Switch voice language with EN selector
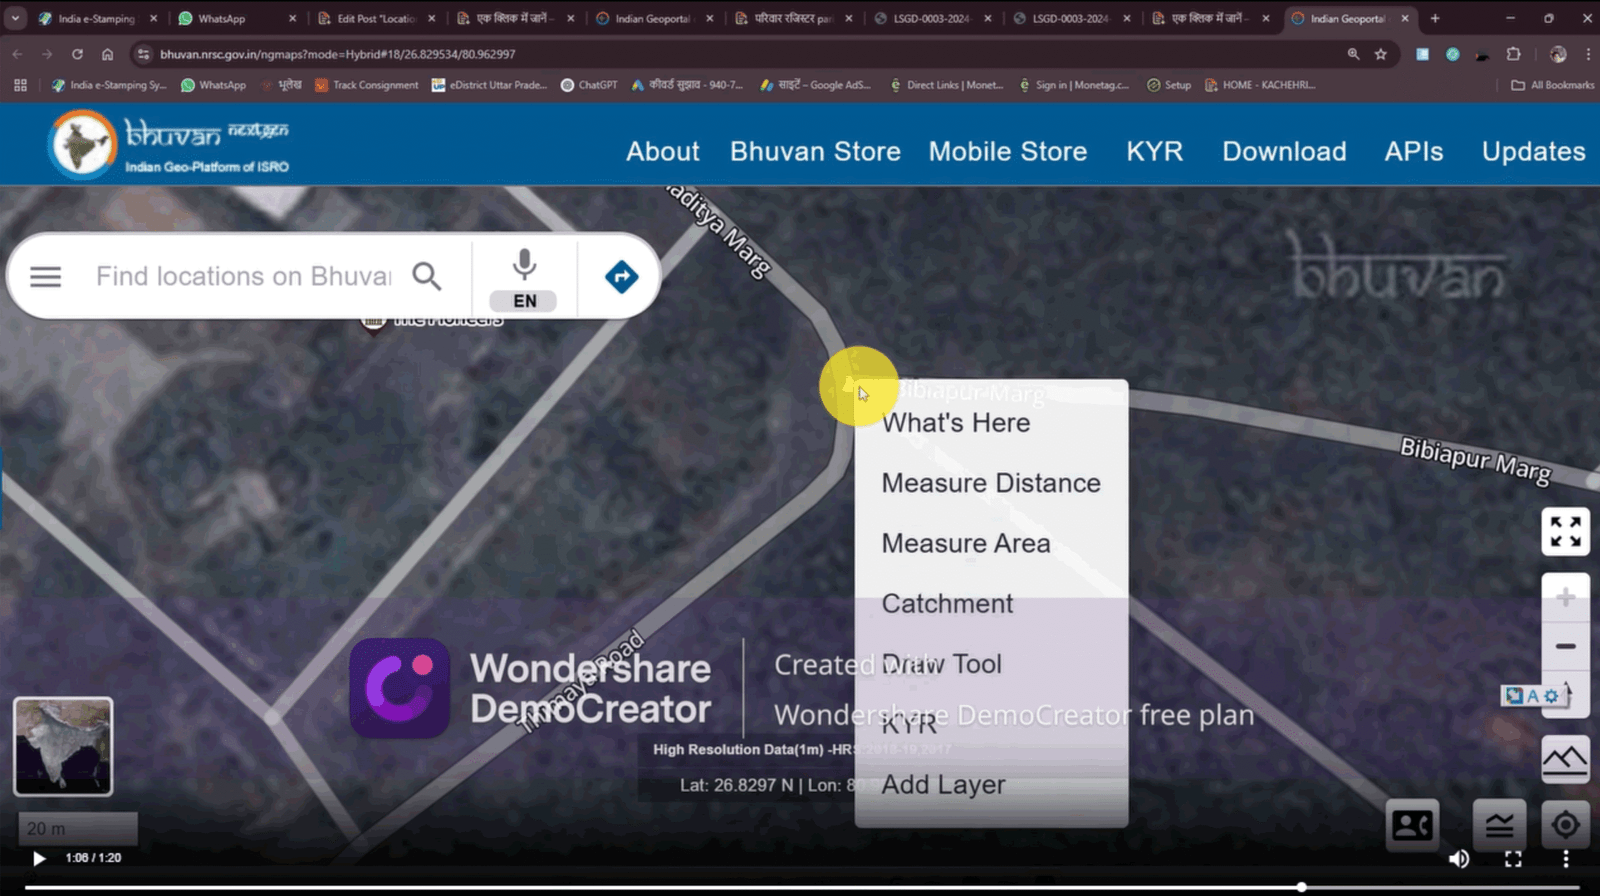This screenshot has height=896, width=1600. tap(524, 301)
